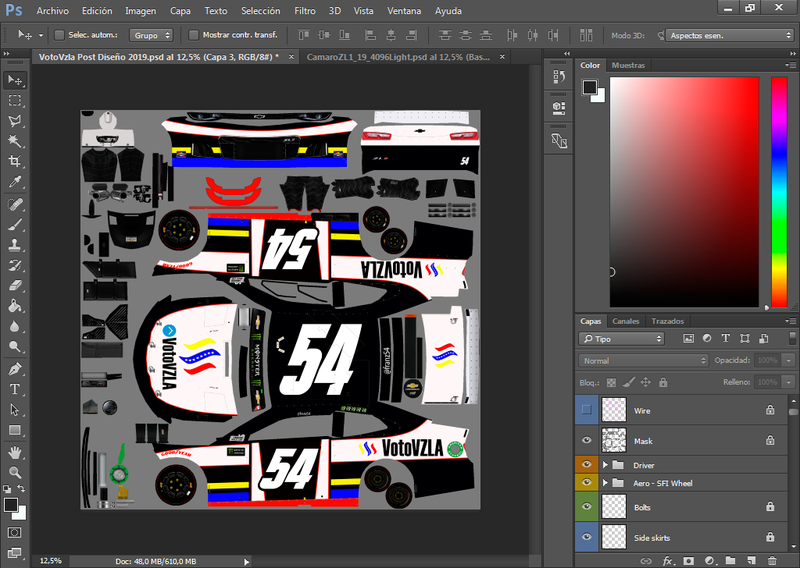Open the 3D panel icon

click(559, 108)
